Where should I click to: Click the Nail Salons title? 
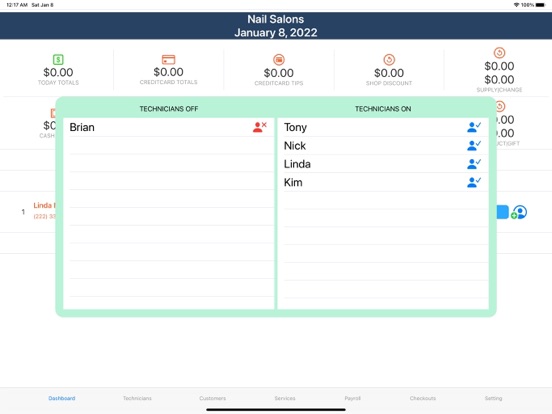click(276, 19)
